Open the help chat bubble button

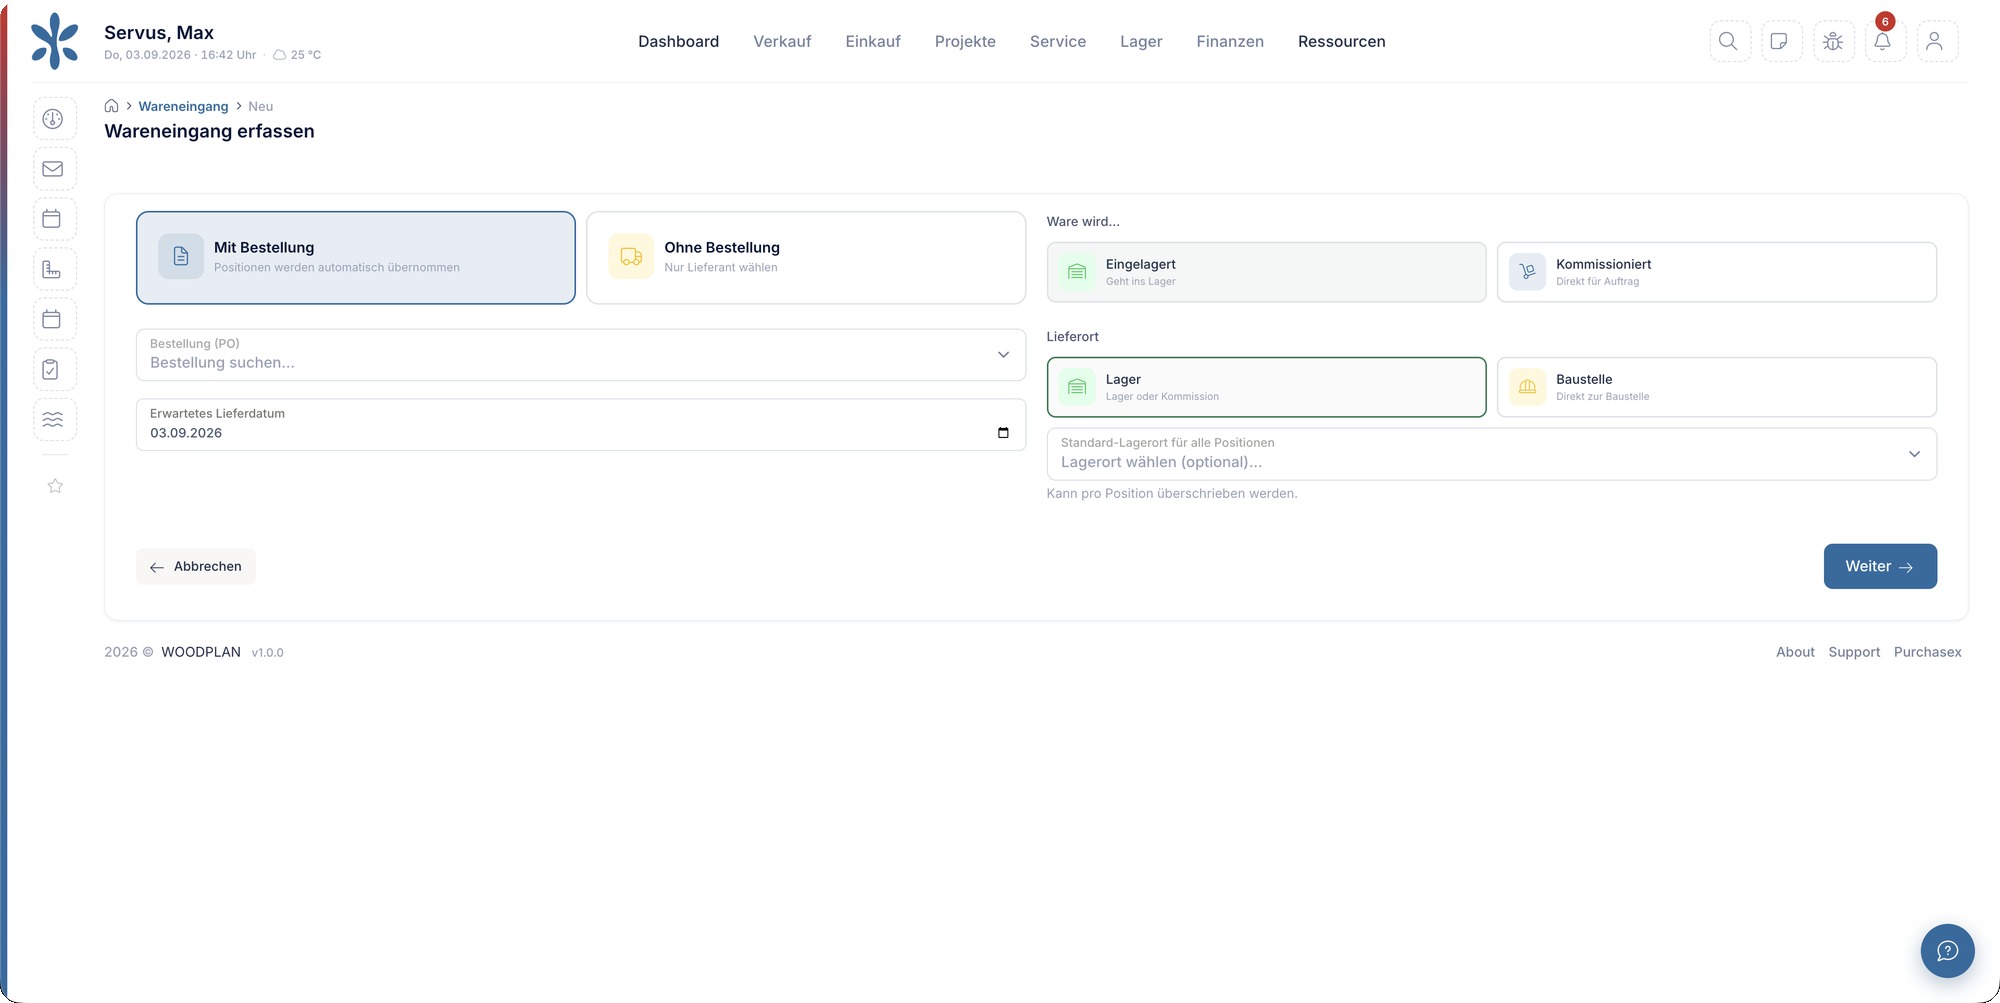[1947, 950]
